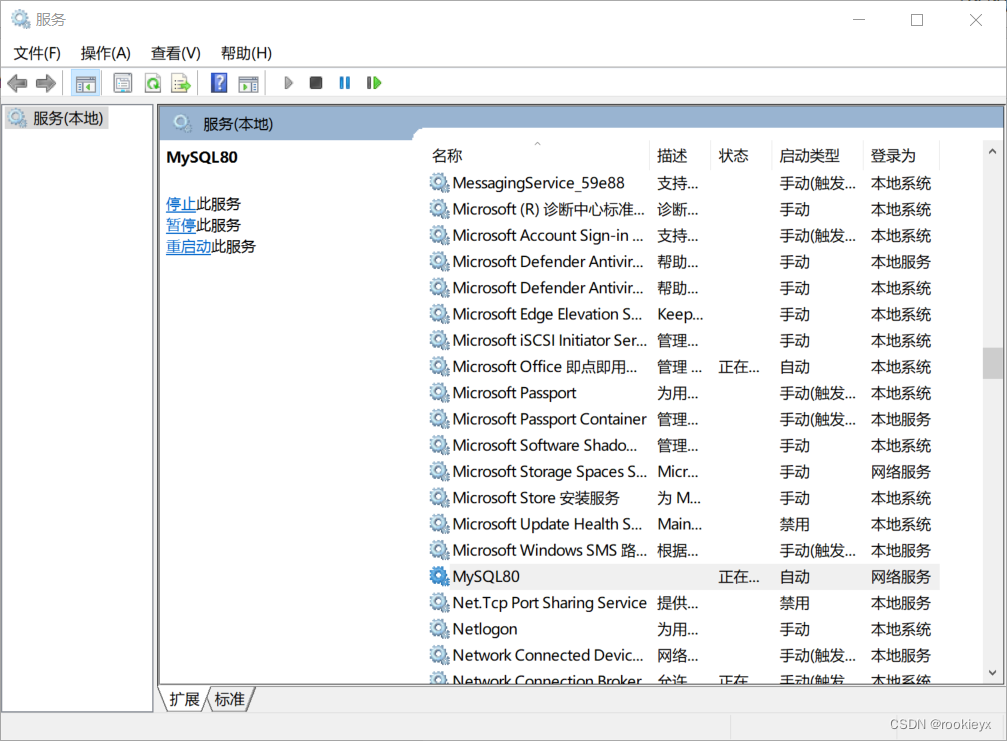1007x741 pixels.
Task: Open the 查看(V) menu
Action: point(175,53)
